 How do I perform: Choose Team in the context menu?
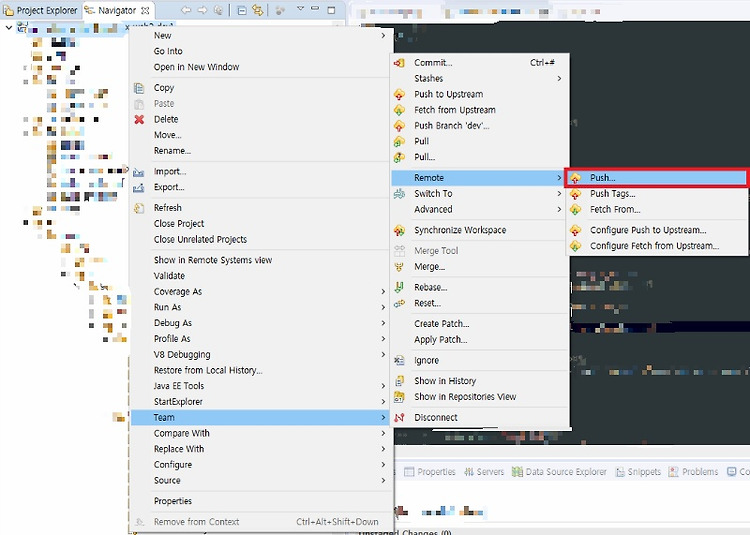coord(261,417)
